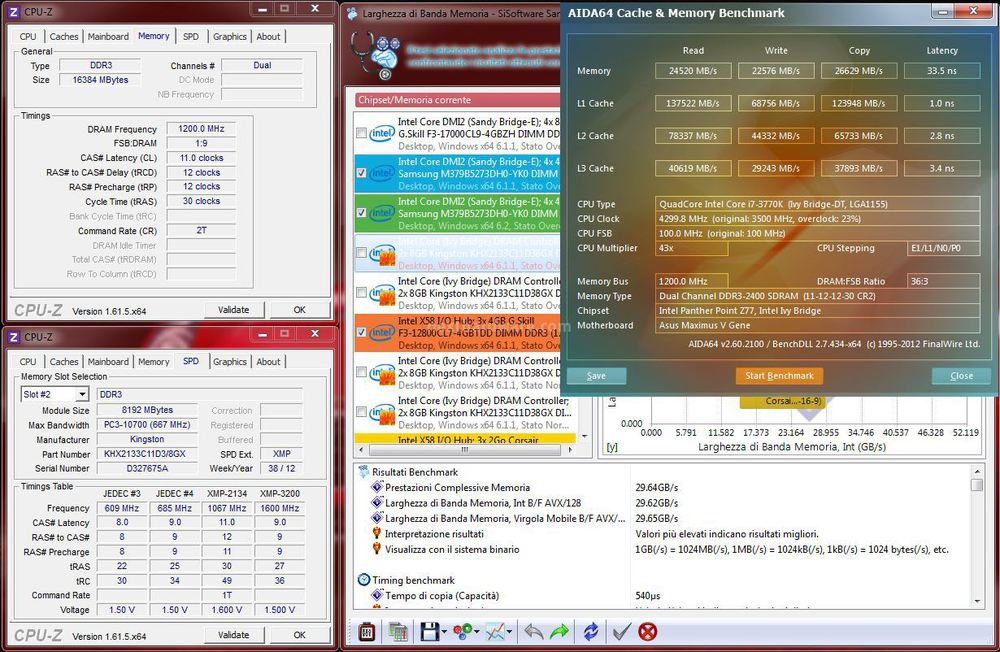This screenshot has width=1000, height=652.
Task: Click the clock icon beside Timing benchmark
Action: (x=364, y=580)
